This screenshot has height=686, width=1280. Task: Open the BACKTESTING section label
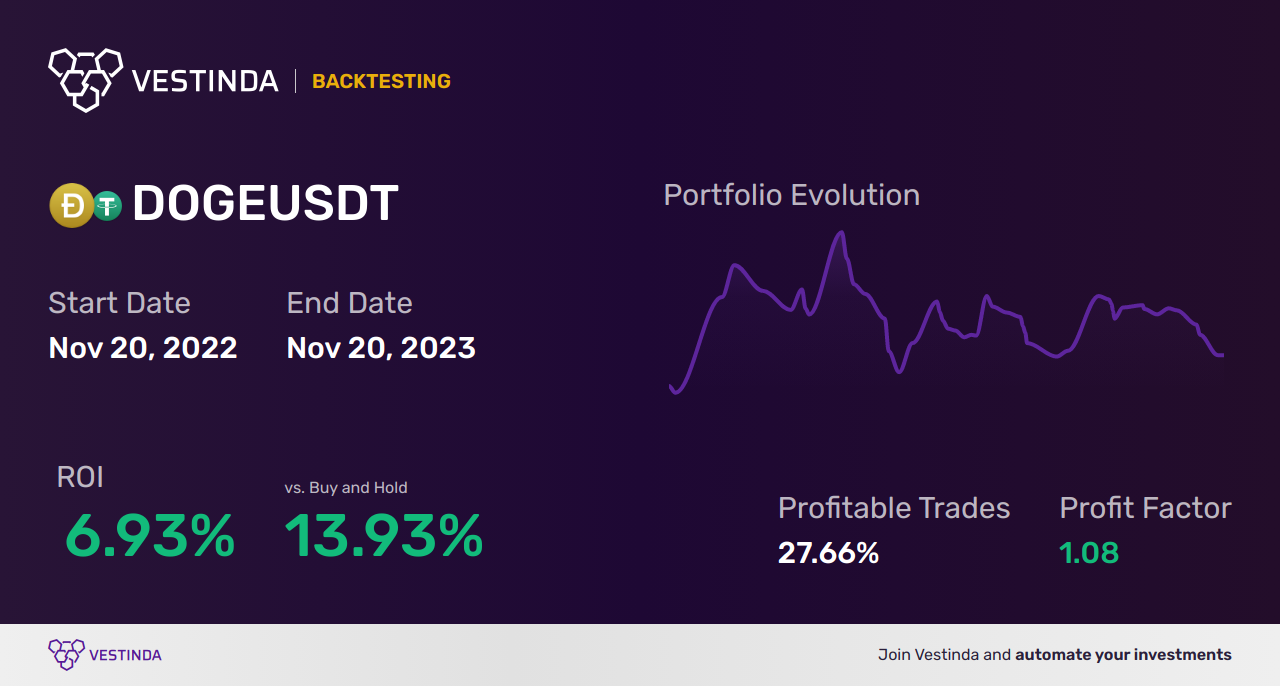point(381,81)
